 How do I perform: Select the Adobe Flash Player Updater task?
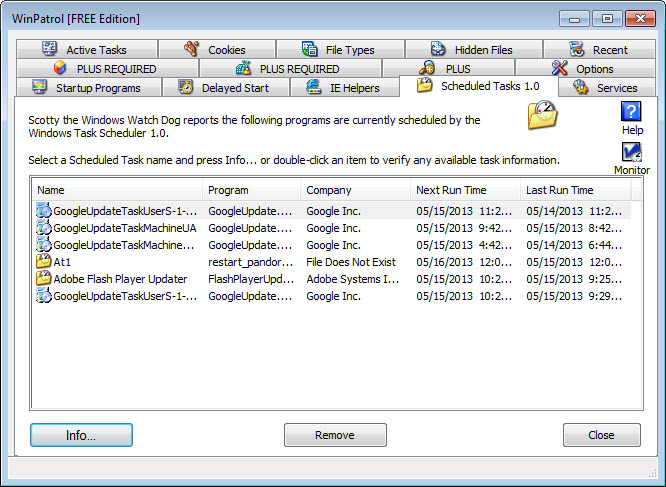point(120,279)
